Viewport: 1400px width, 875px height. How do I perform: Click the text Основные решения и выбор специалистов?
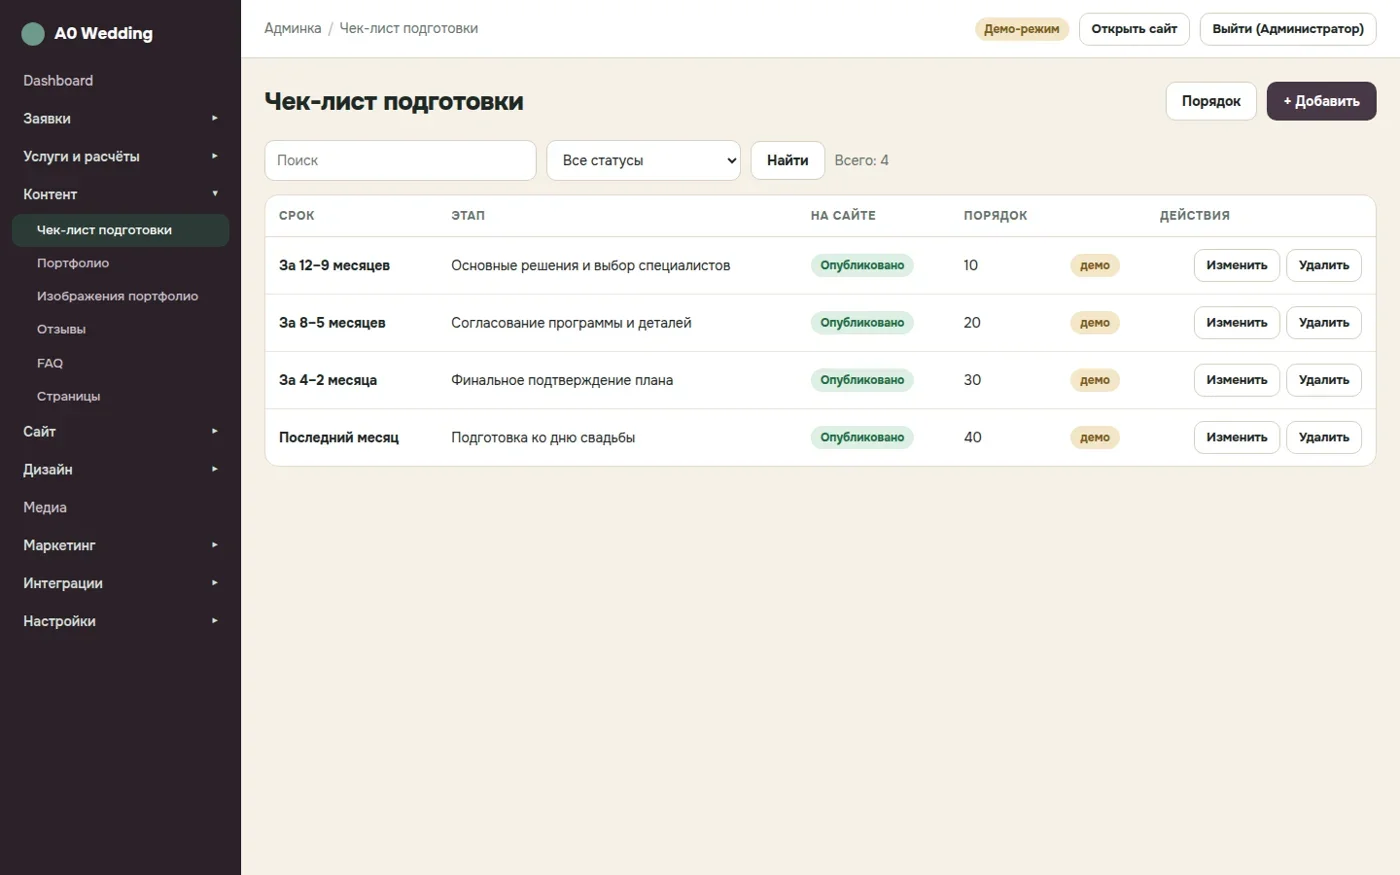pos(591,265)
